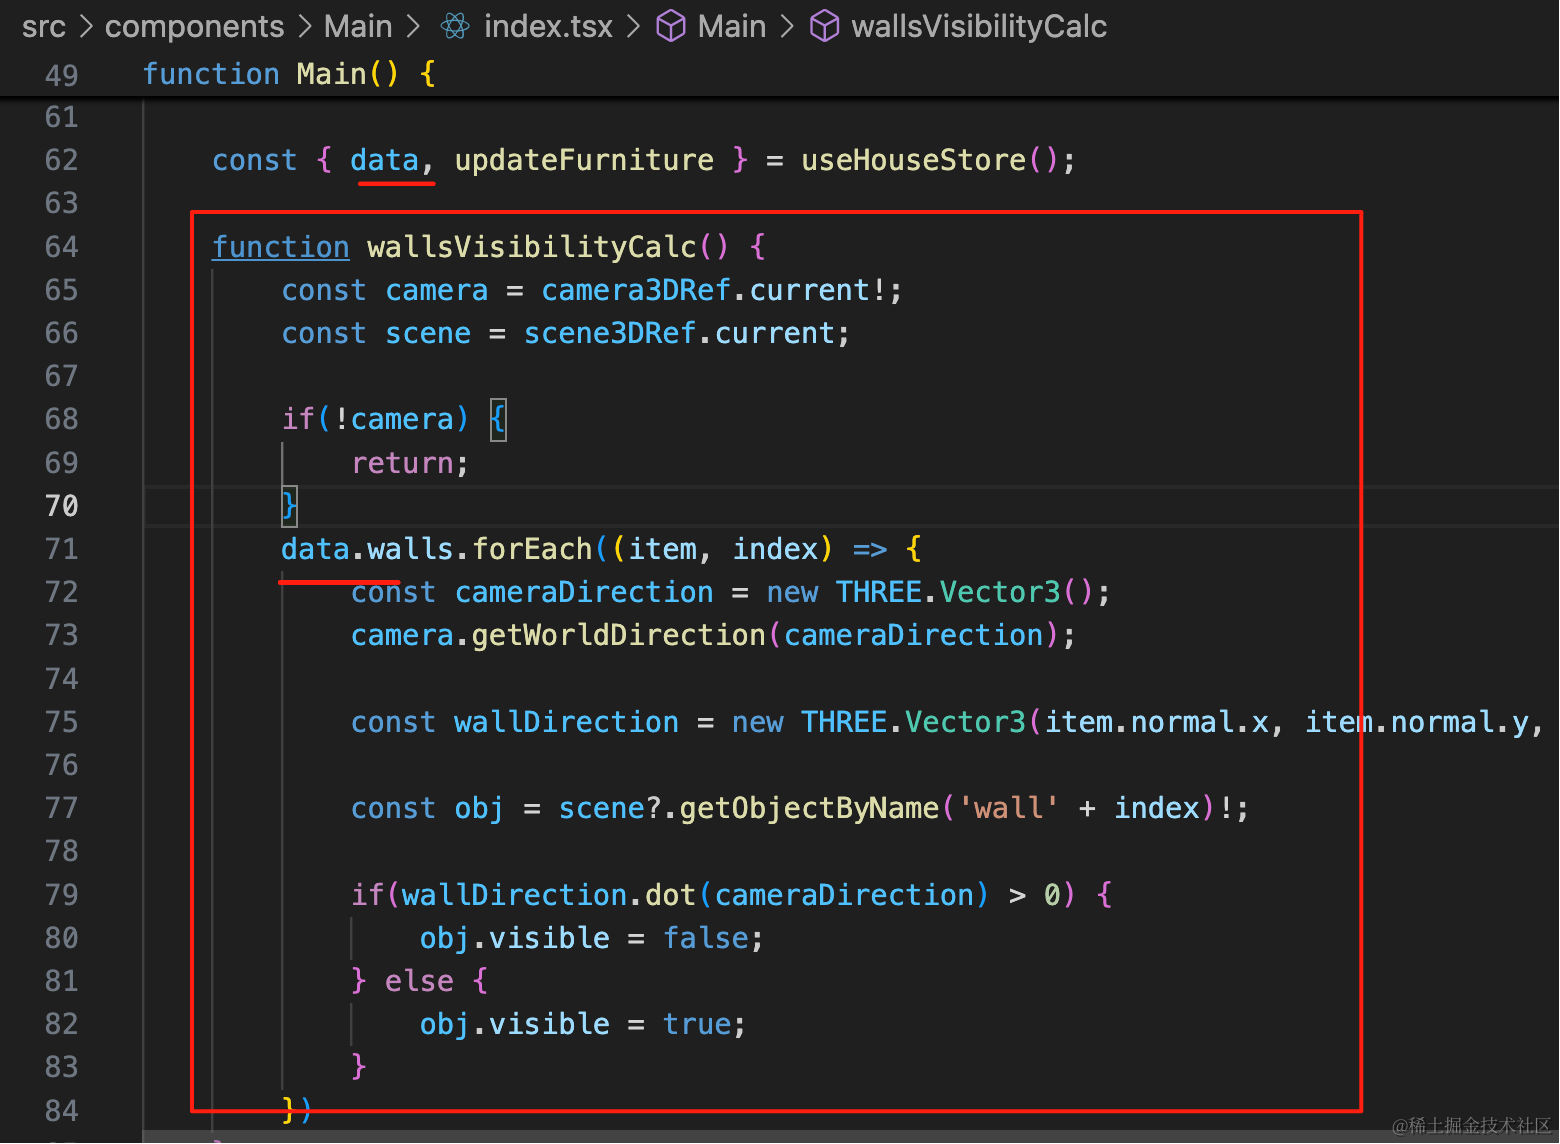The height and width of the screenshot is (1144, 1560).
Task: Click line number 49 in sticky header
Action: [62, 75]
